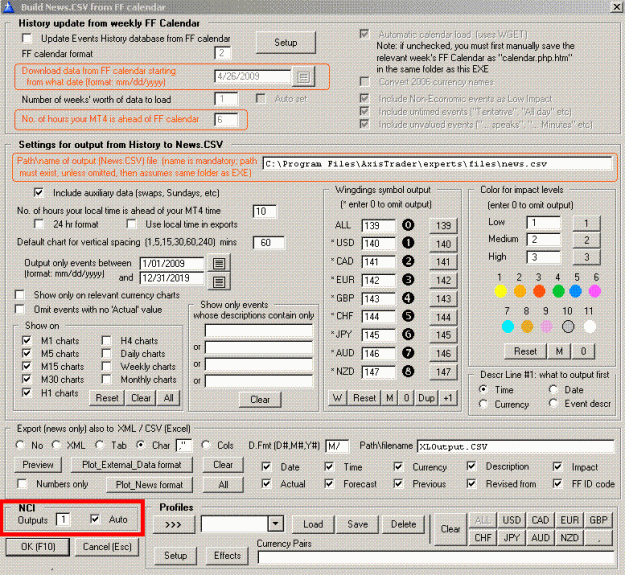Click the News.CSV output path field

(x=437, y=164)
